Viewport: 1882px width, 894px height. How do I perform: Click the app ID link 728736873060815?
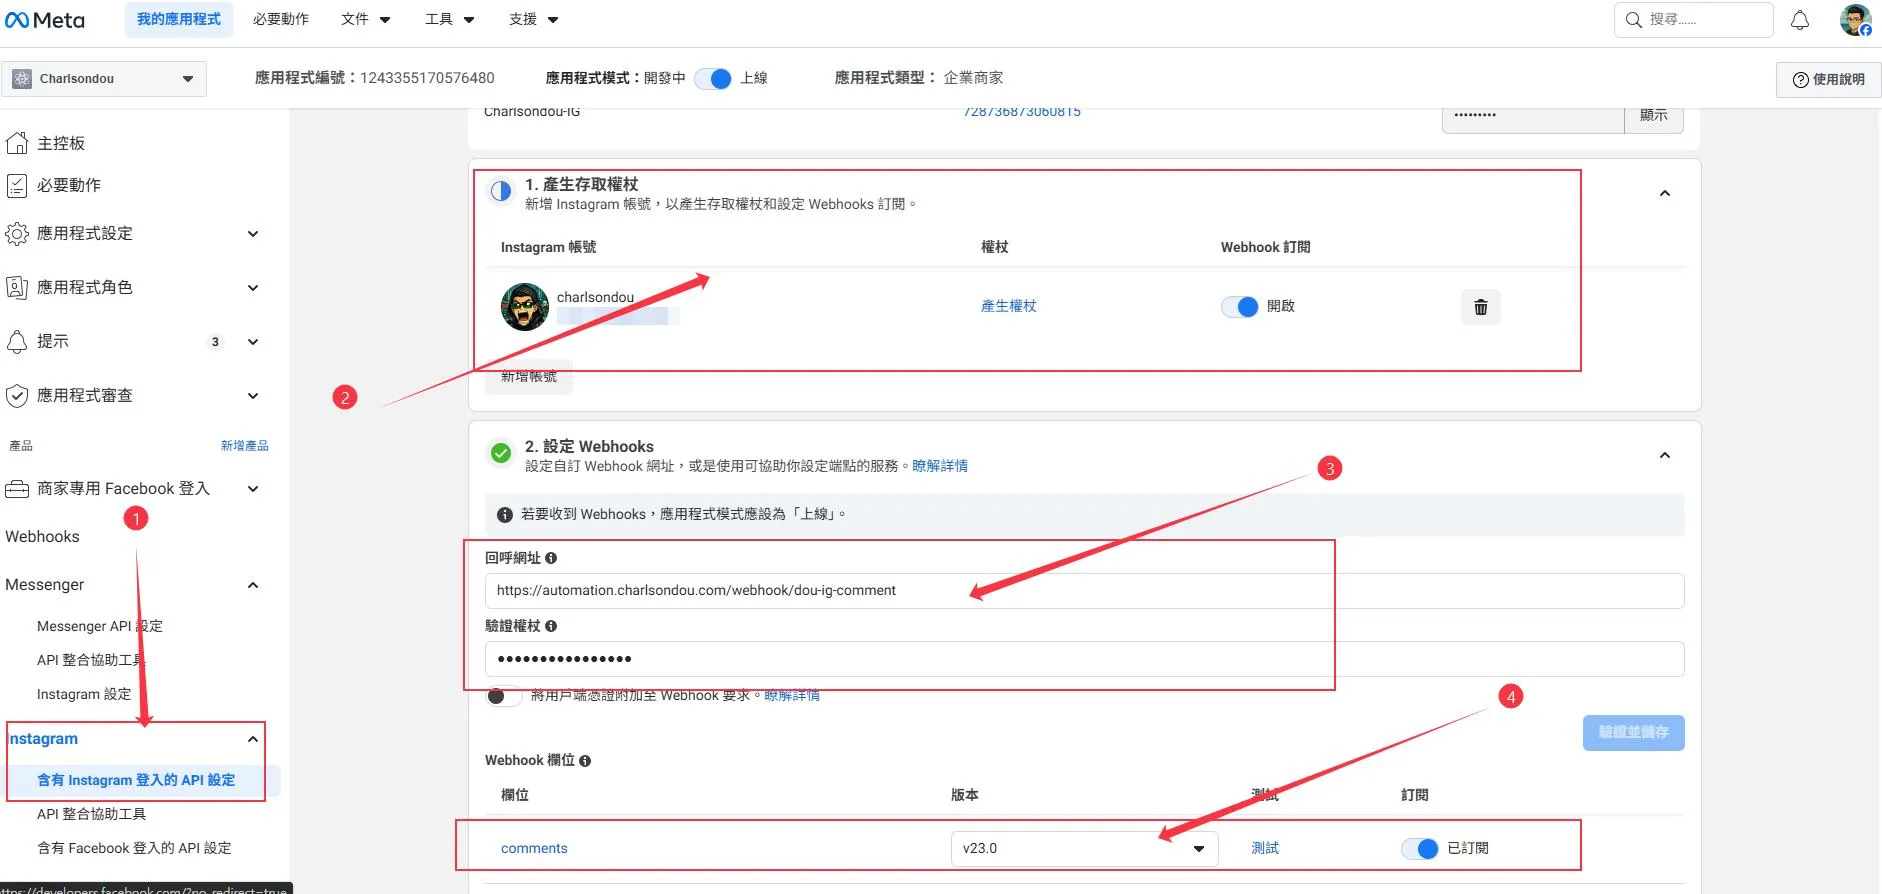coord(1022,112)
